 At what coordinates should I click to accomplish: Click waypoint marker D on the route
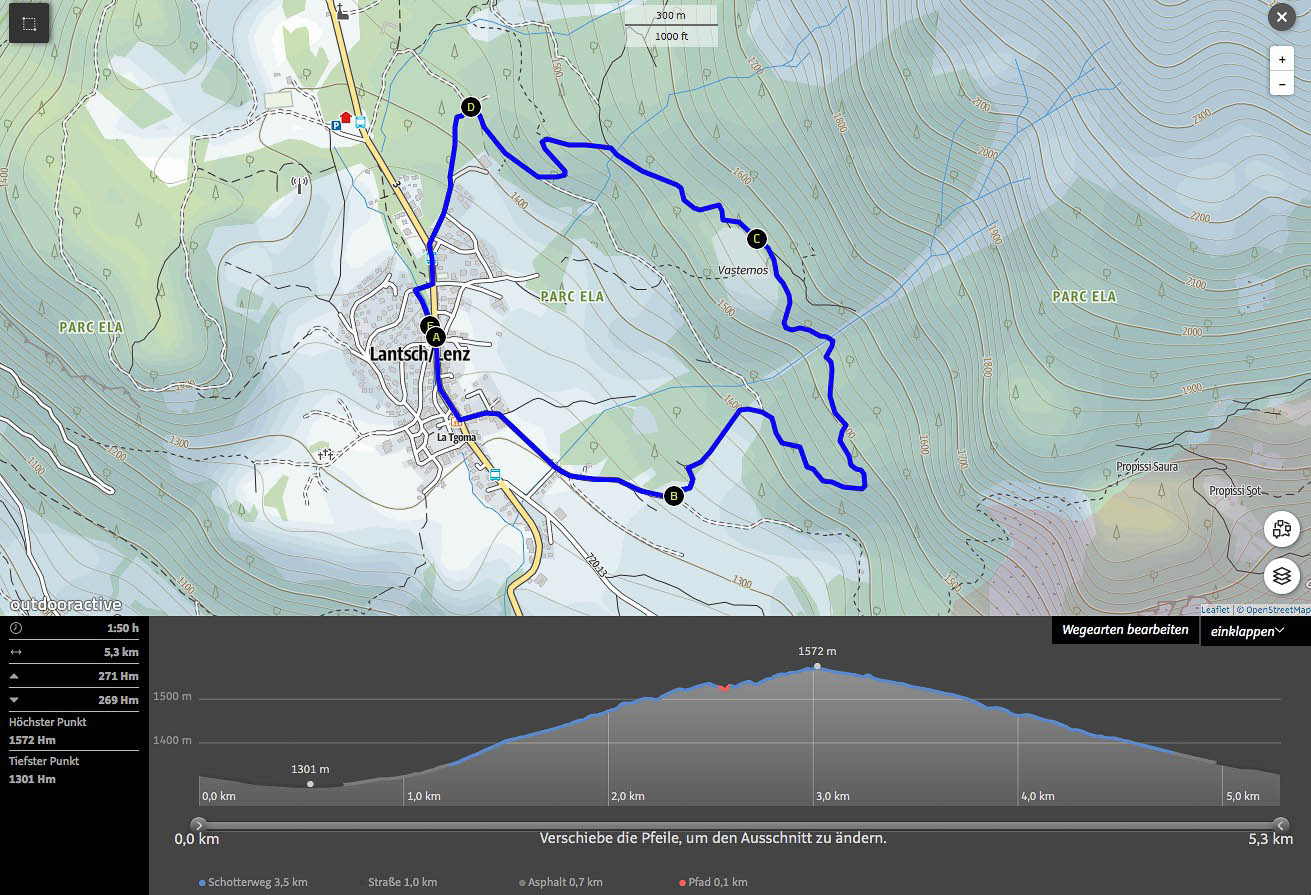coord(470,107)
